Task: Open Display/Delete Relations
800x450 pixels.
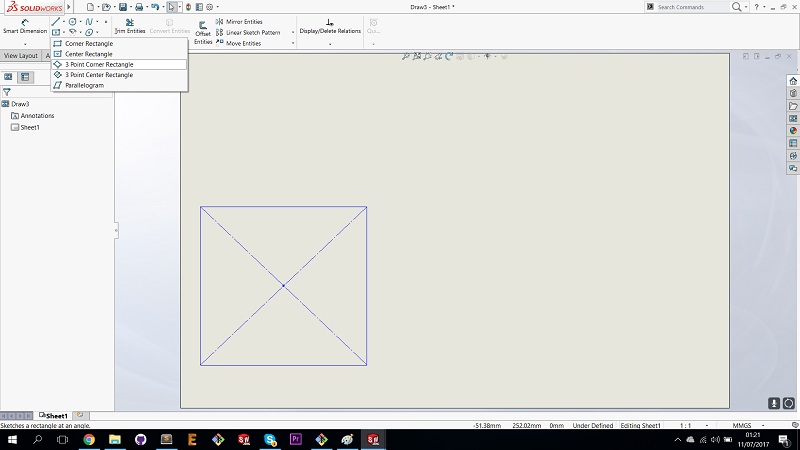Action: [330, 26]
